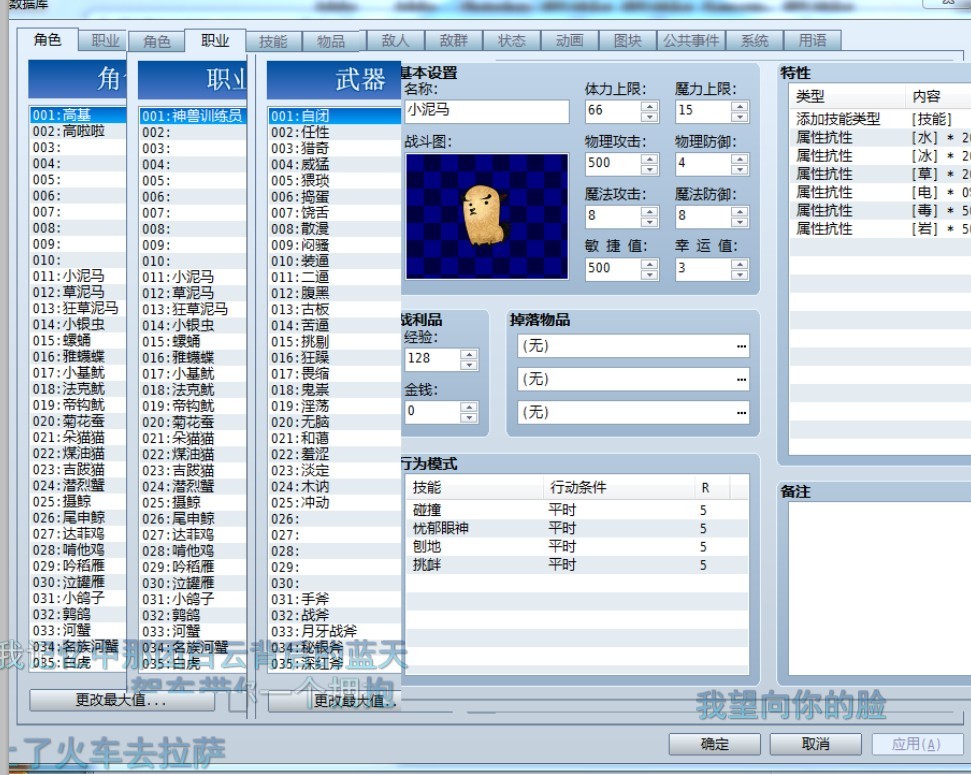
Task: Select weapon 008:散漫
Action: [334, 229]
